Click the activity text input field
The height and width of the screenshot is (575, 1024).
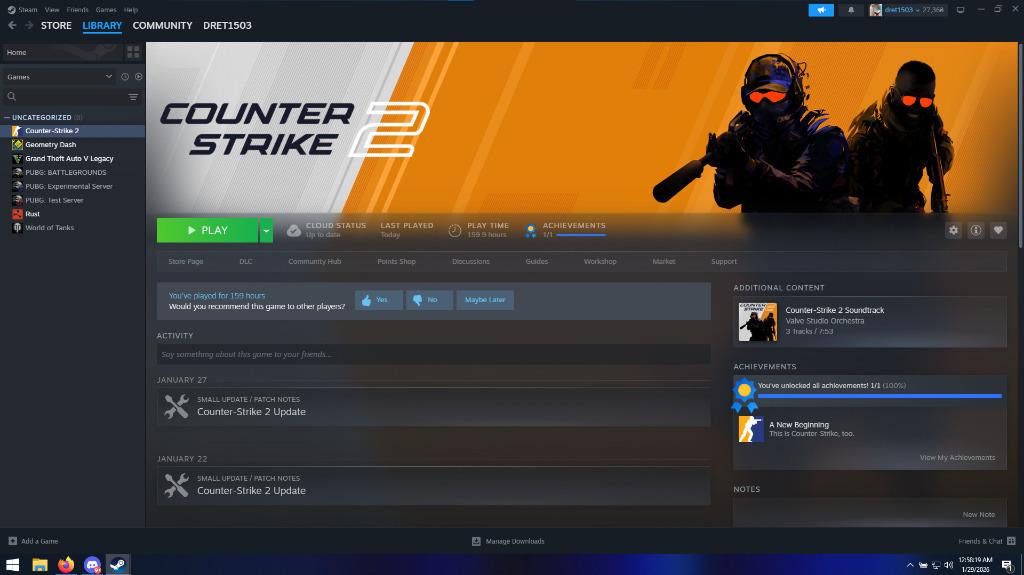click(x=434, y=354)
